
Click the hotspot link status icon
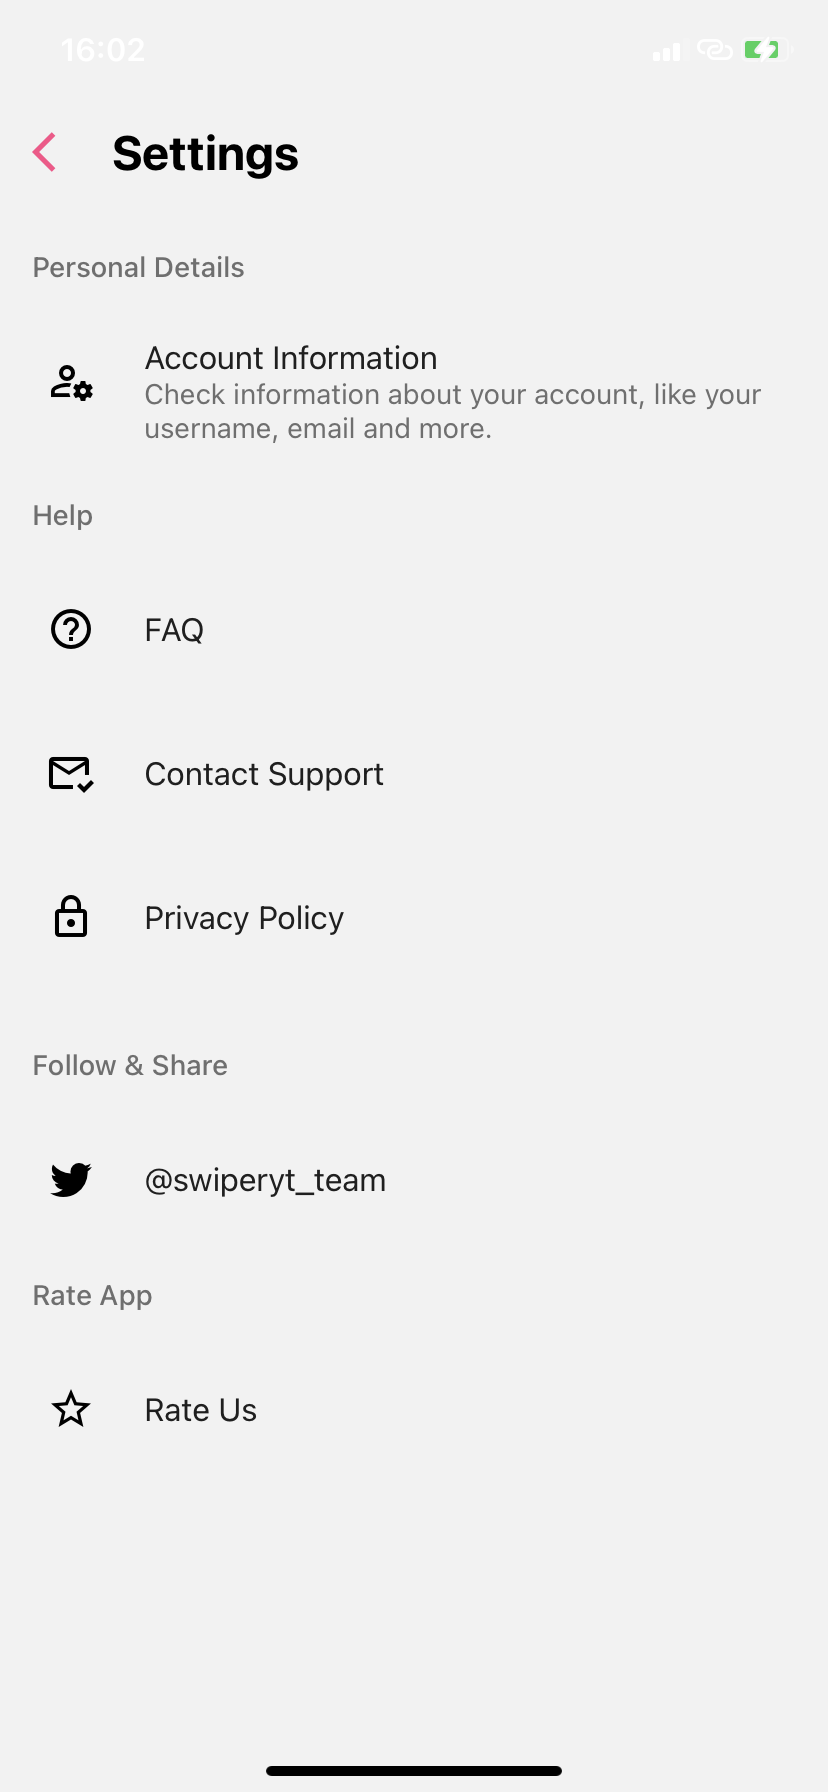715,50
